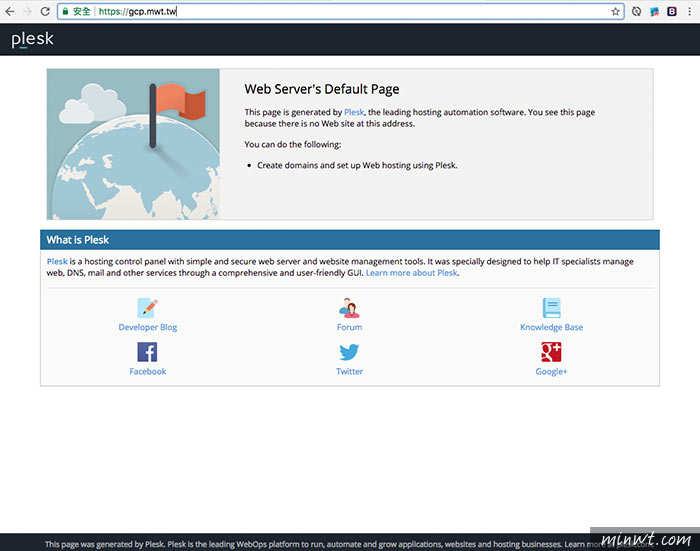Click the Create domains bullet text

click(x=357, y=165)
